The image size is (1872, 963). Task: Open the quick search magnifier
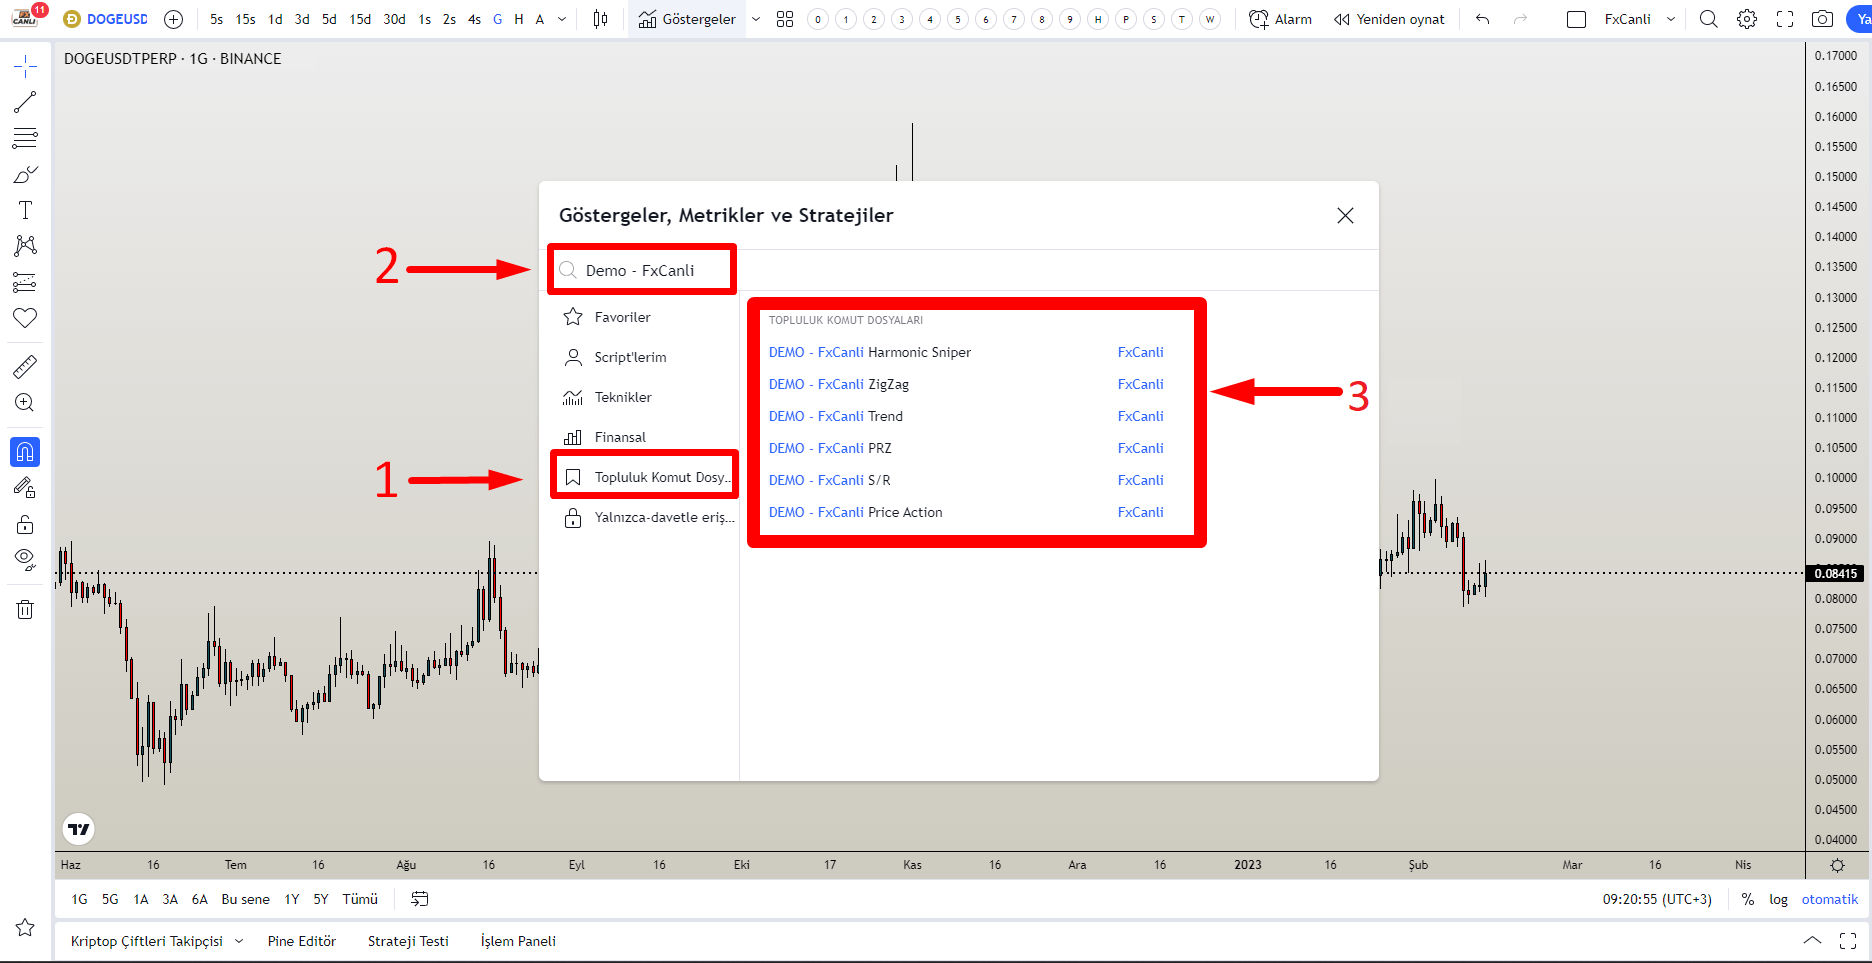[x=1709, y=19]
